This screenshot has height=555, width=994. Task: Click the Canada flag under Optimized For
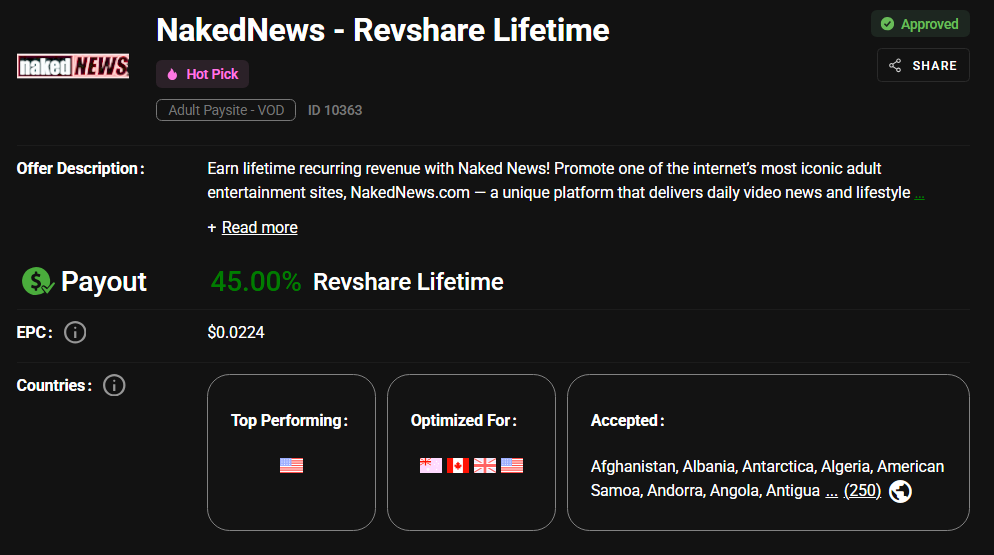(458, 466)
